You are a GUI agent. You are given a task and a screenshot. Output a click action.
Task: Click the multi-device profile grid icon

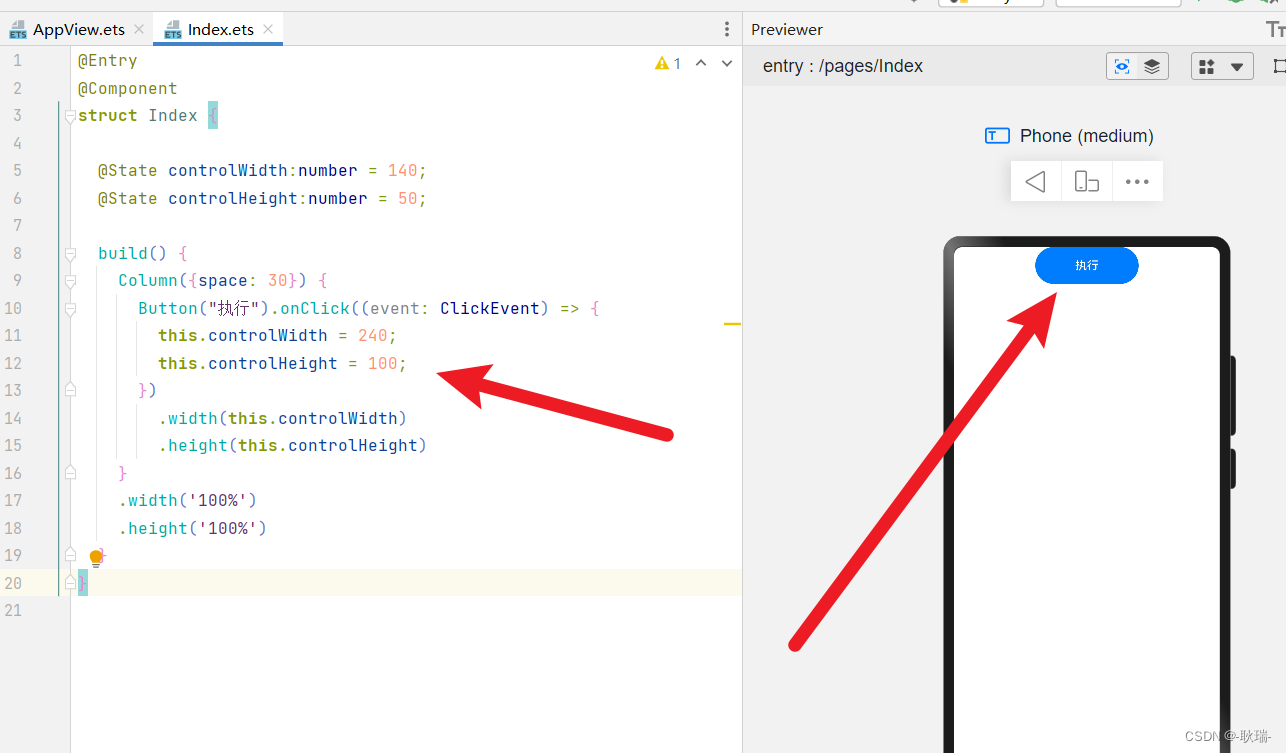tap(1207, 67)
